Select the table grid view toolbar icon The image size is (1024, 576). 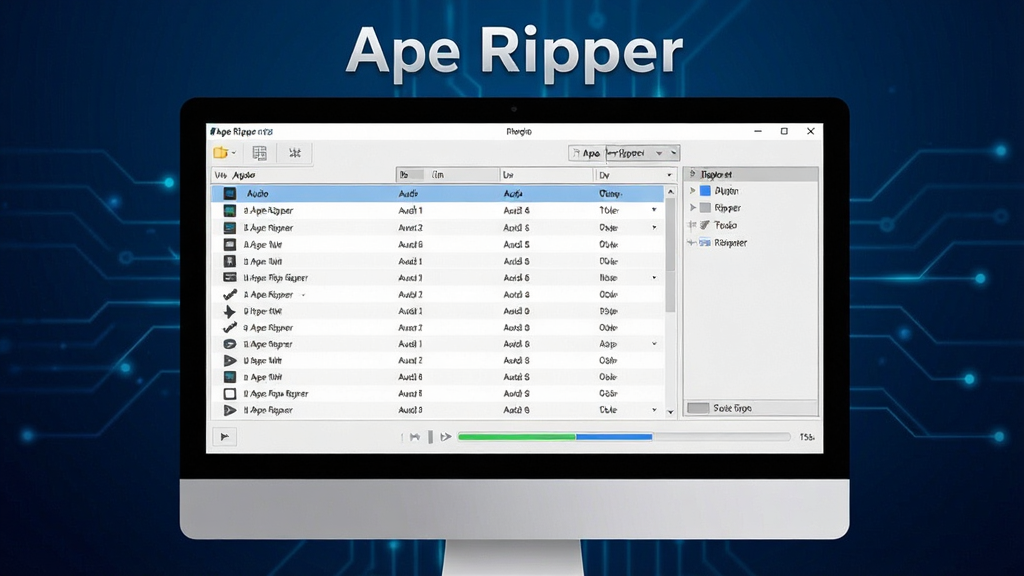point(259,153)
